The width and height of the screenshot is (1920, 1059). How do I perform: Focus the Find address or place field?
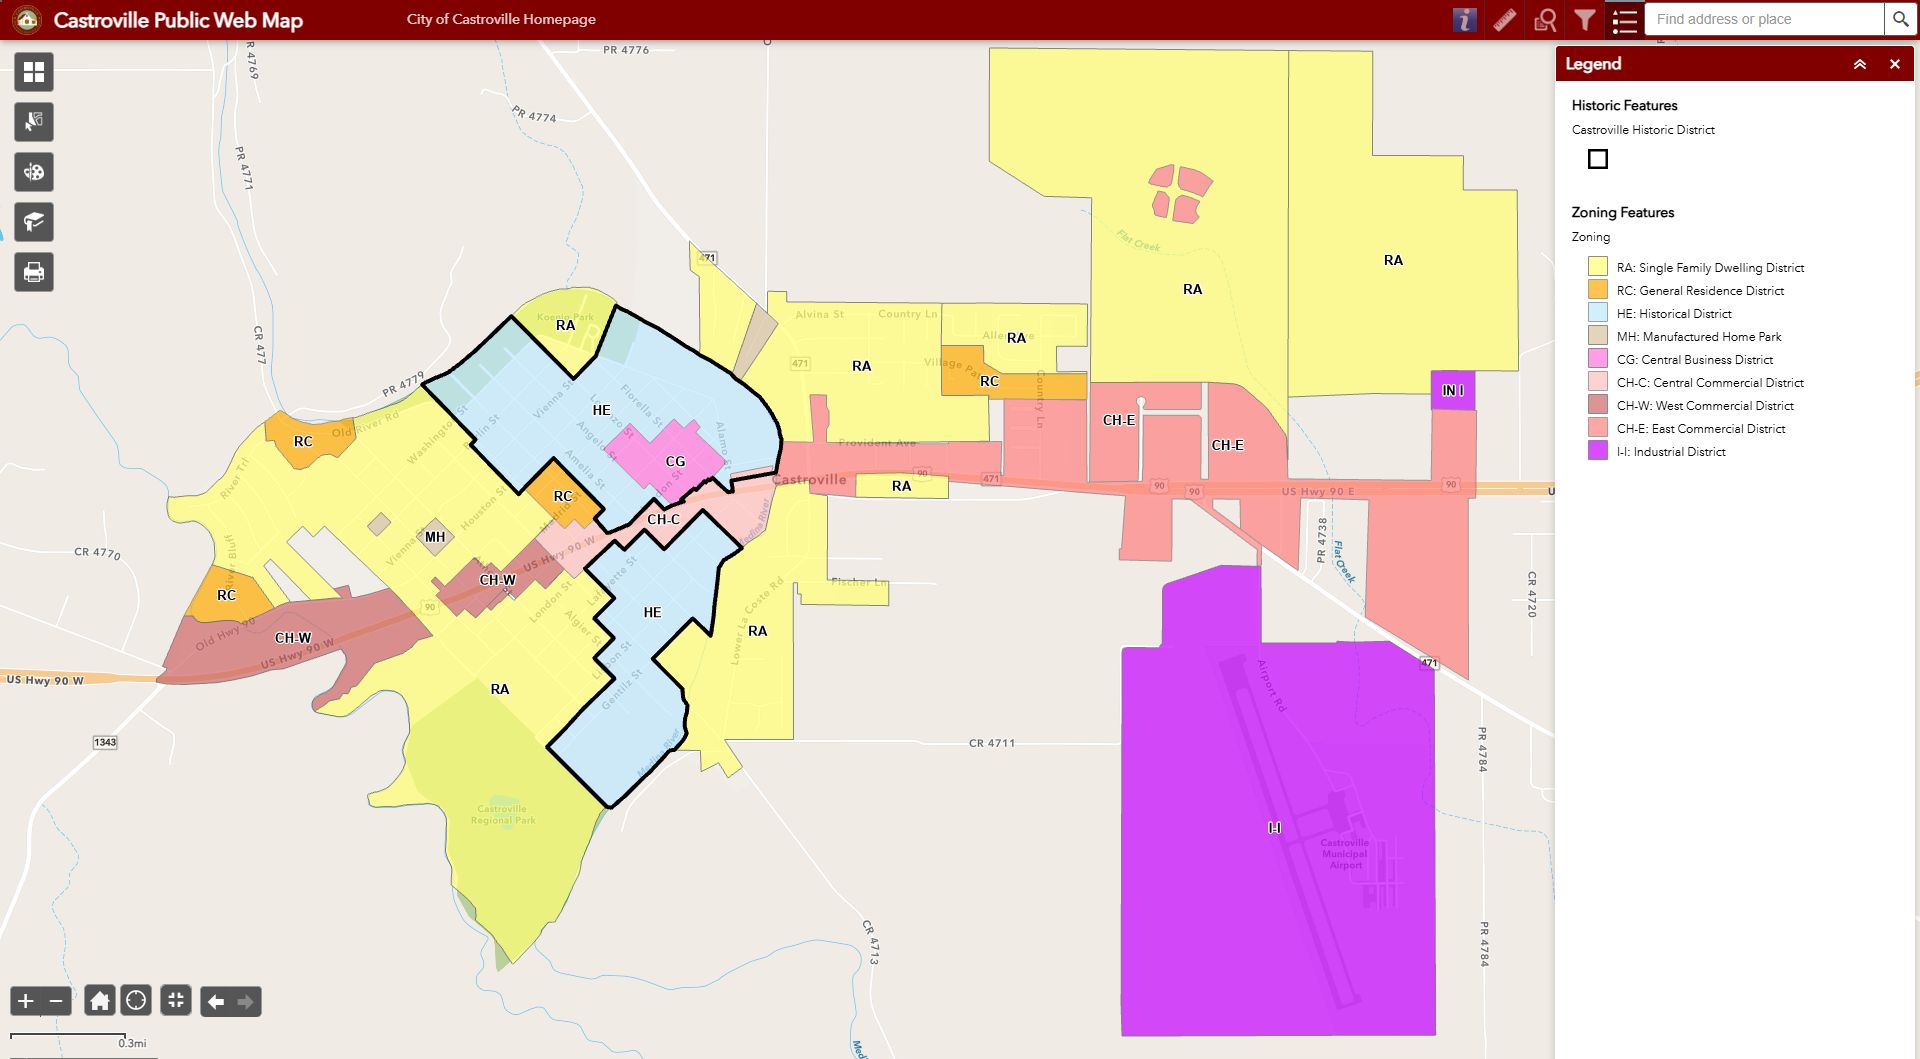coord(1765,19)
